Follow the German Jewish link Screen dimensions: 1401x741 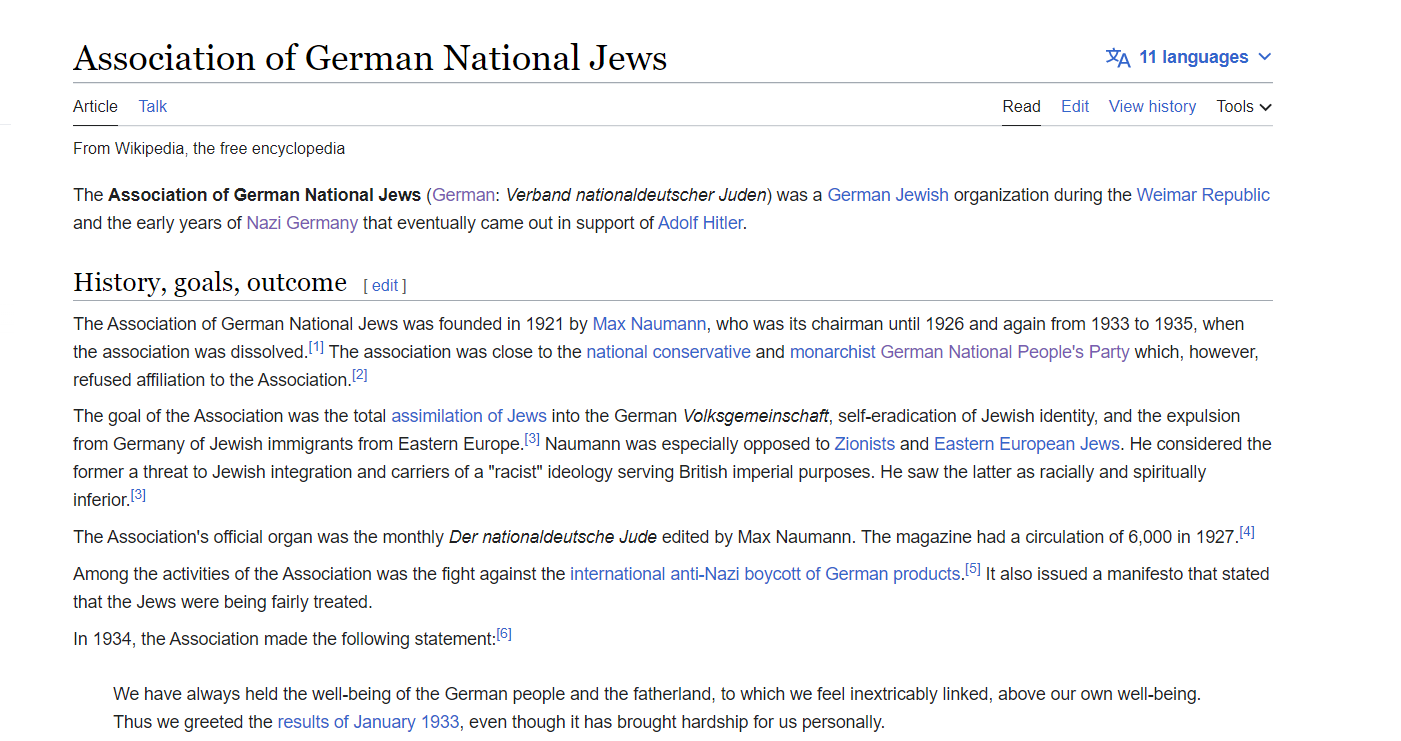click(888, 195)
